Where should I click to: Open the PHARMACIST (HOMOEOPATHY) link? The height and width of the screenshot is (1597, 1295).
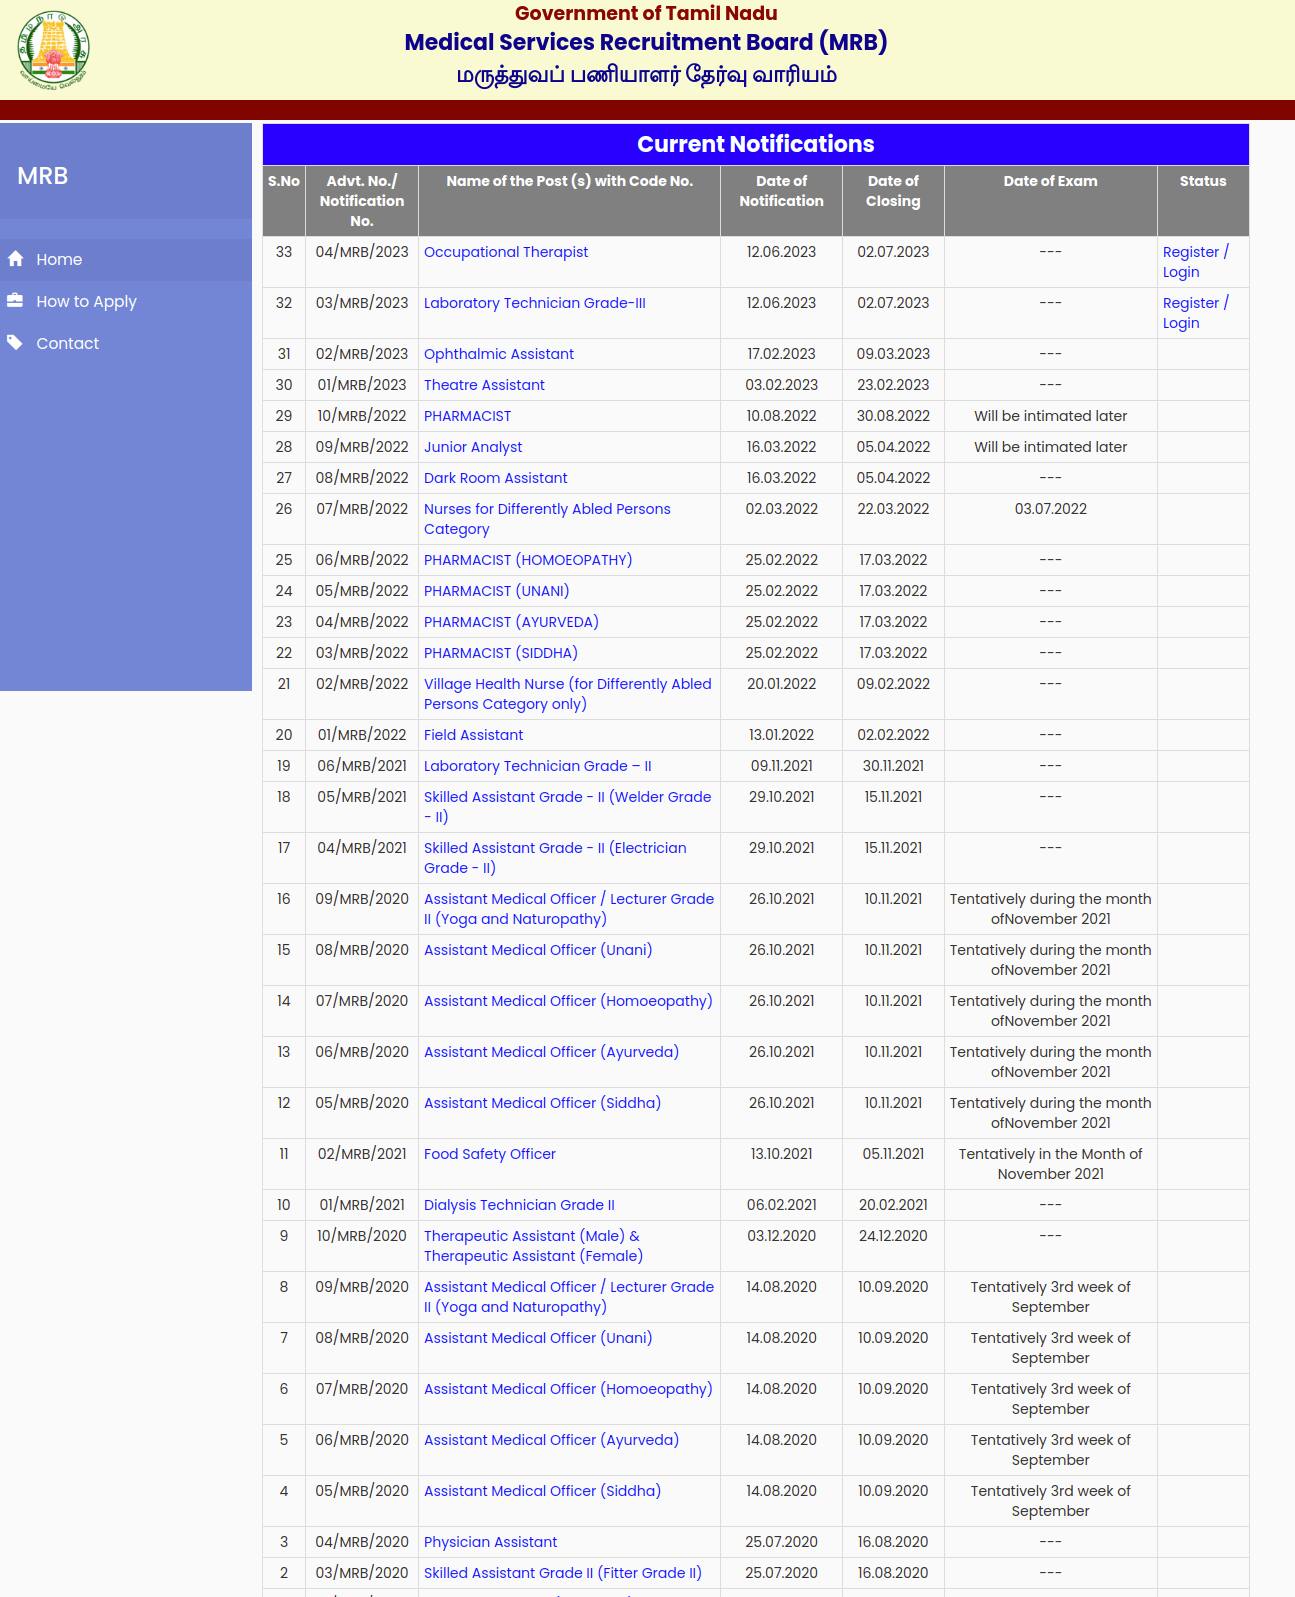point(528,560)
